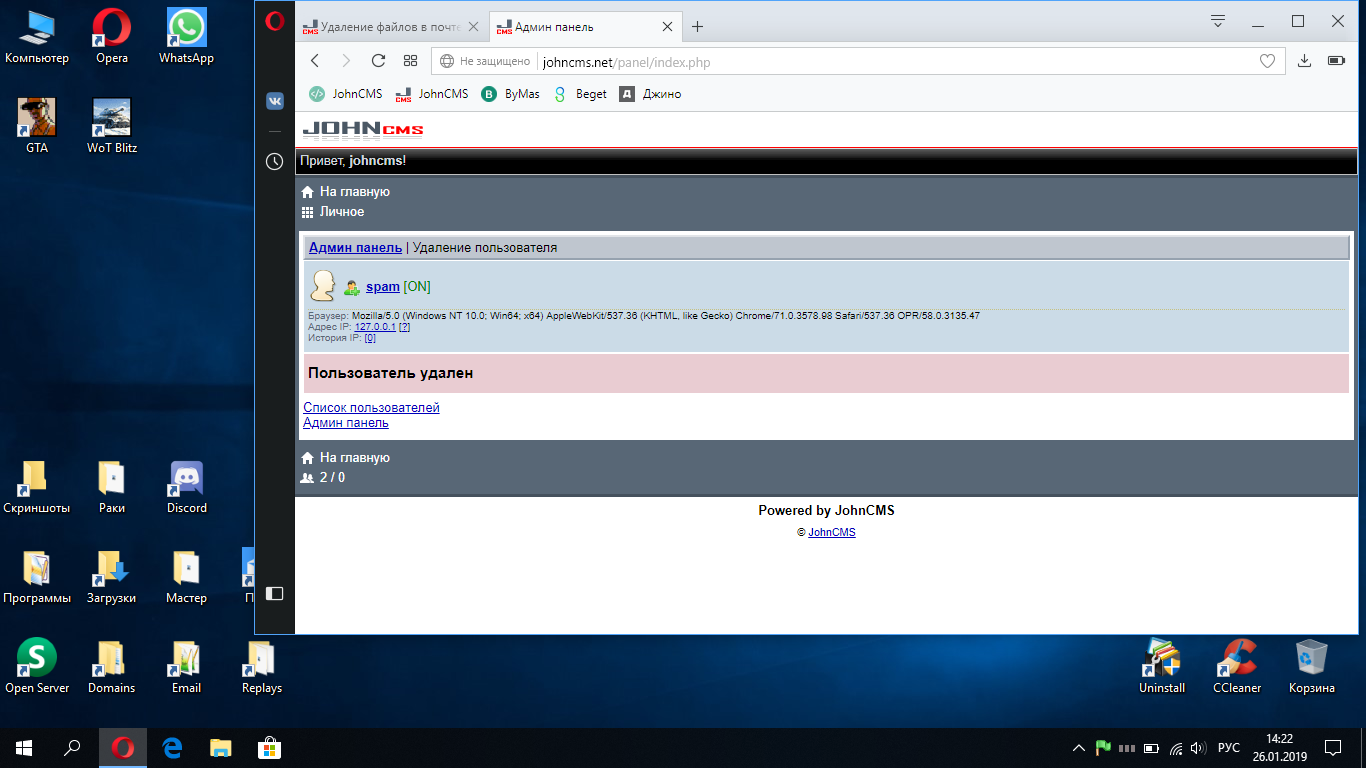Viewport: 1366px width, 768px height.
Task: Open VK messenger in Opera sidebar
Action: point(275,101)
